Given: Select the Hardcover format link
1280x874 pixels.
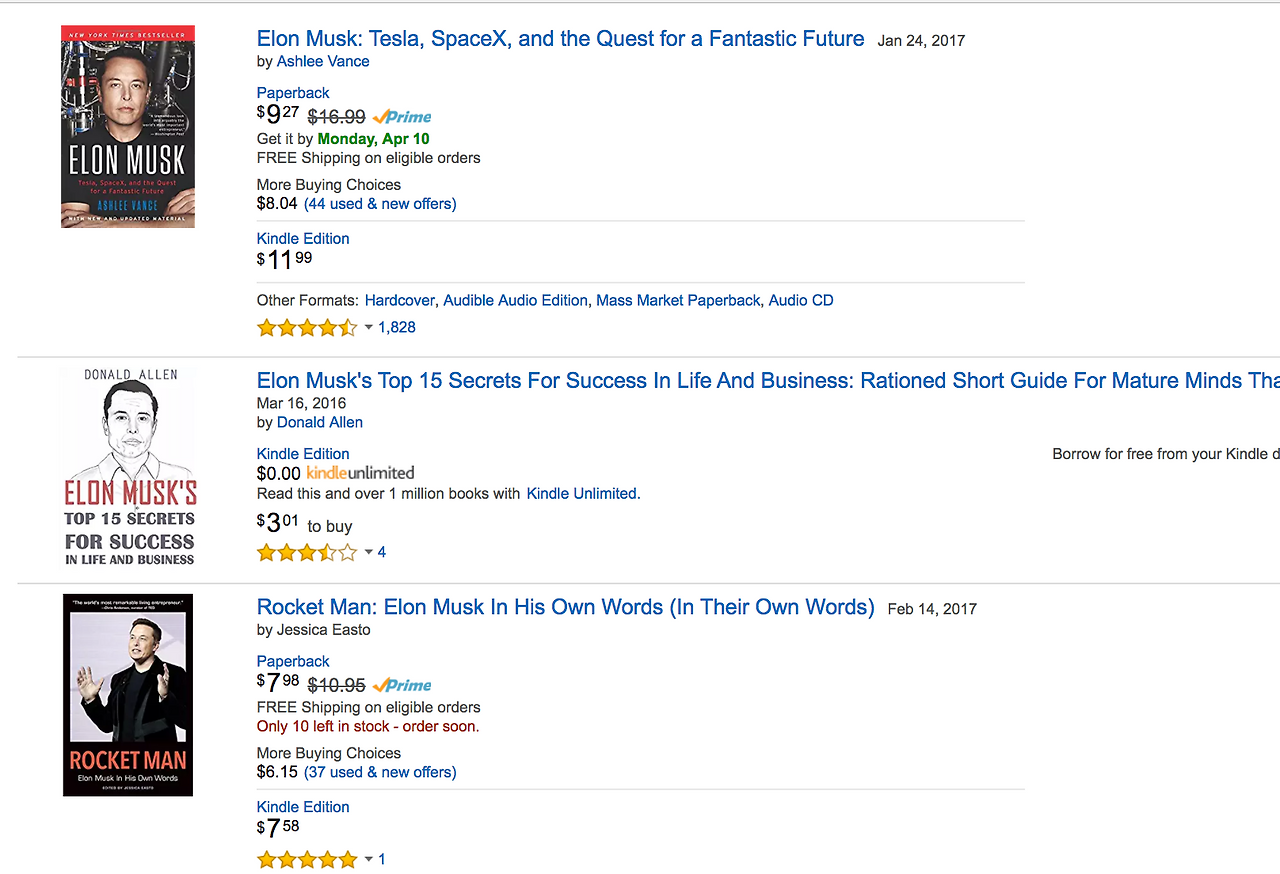Looking at the screenshot, I should pyautogui.click(x=400, y=300).
